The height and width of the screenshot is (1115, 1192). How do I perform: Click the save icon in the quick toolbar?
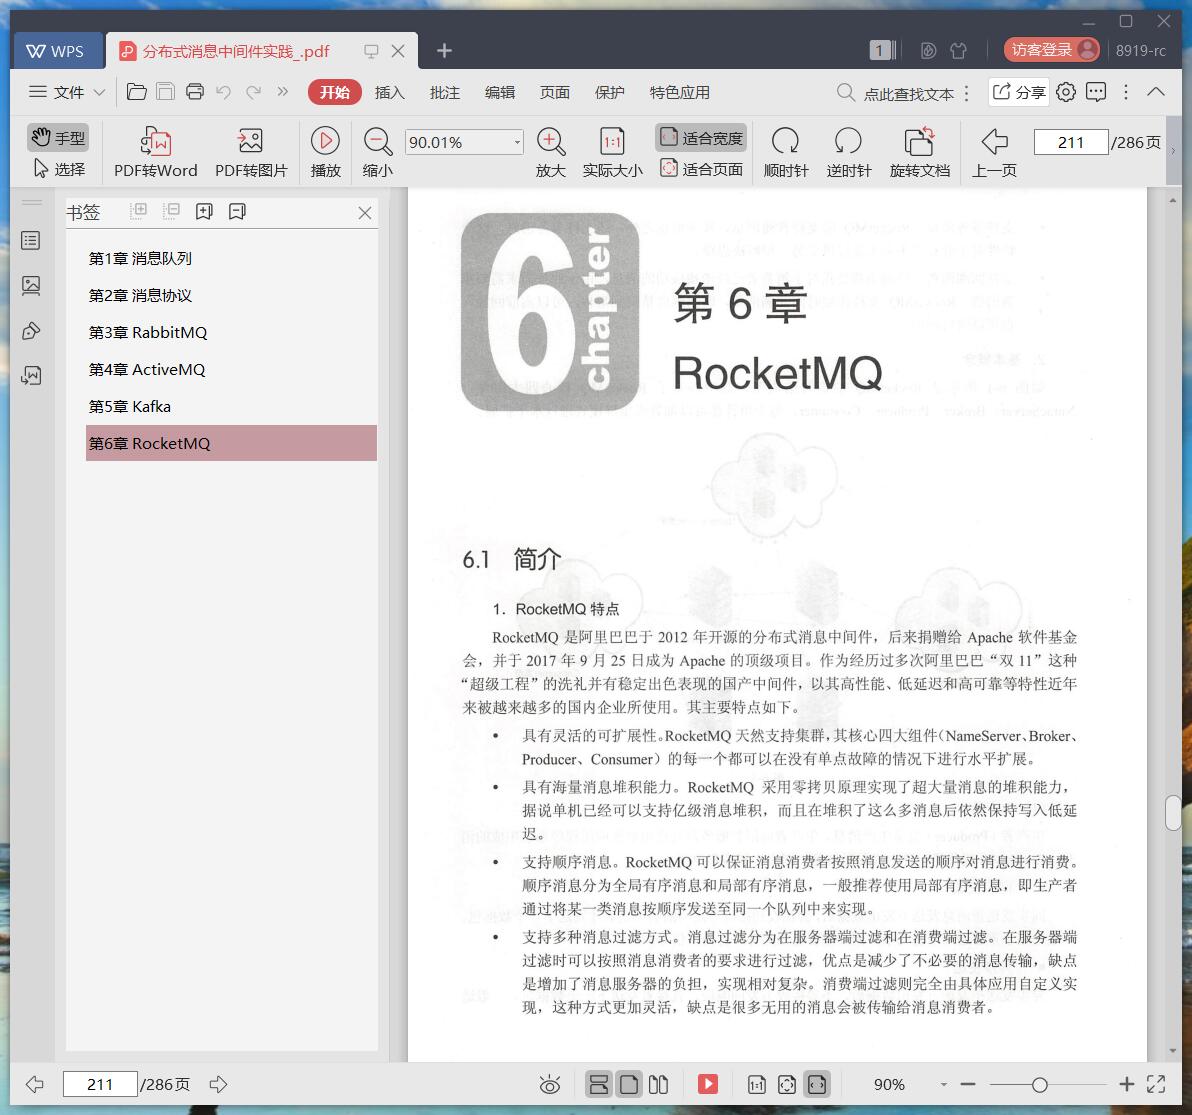pyautogui.click(x=165, y=92)
